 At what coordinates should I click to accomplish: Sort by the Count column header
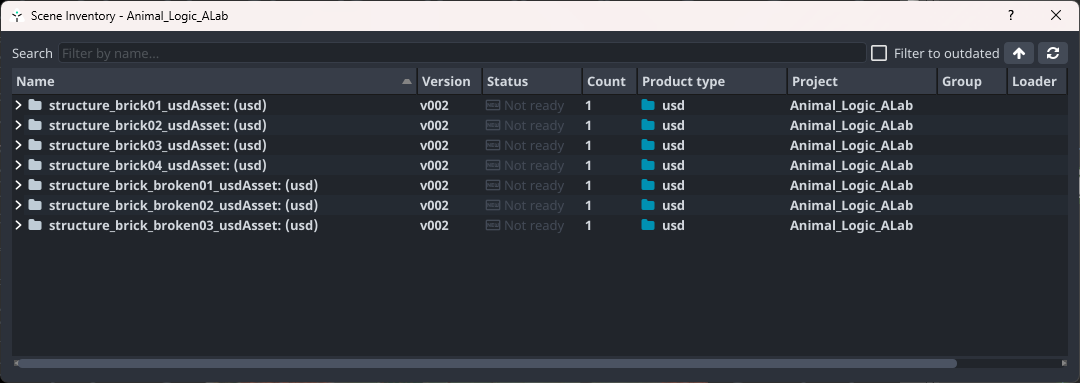(x=610, y=81)
